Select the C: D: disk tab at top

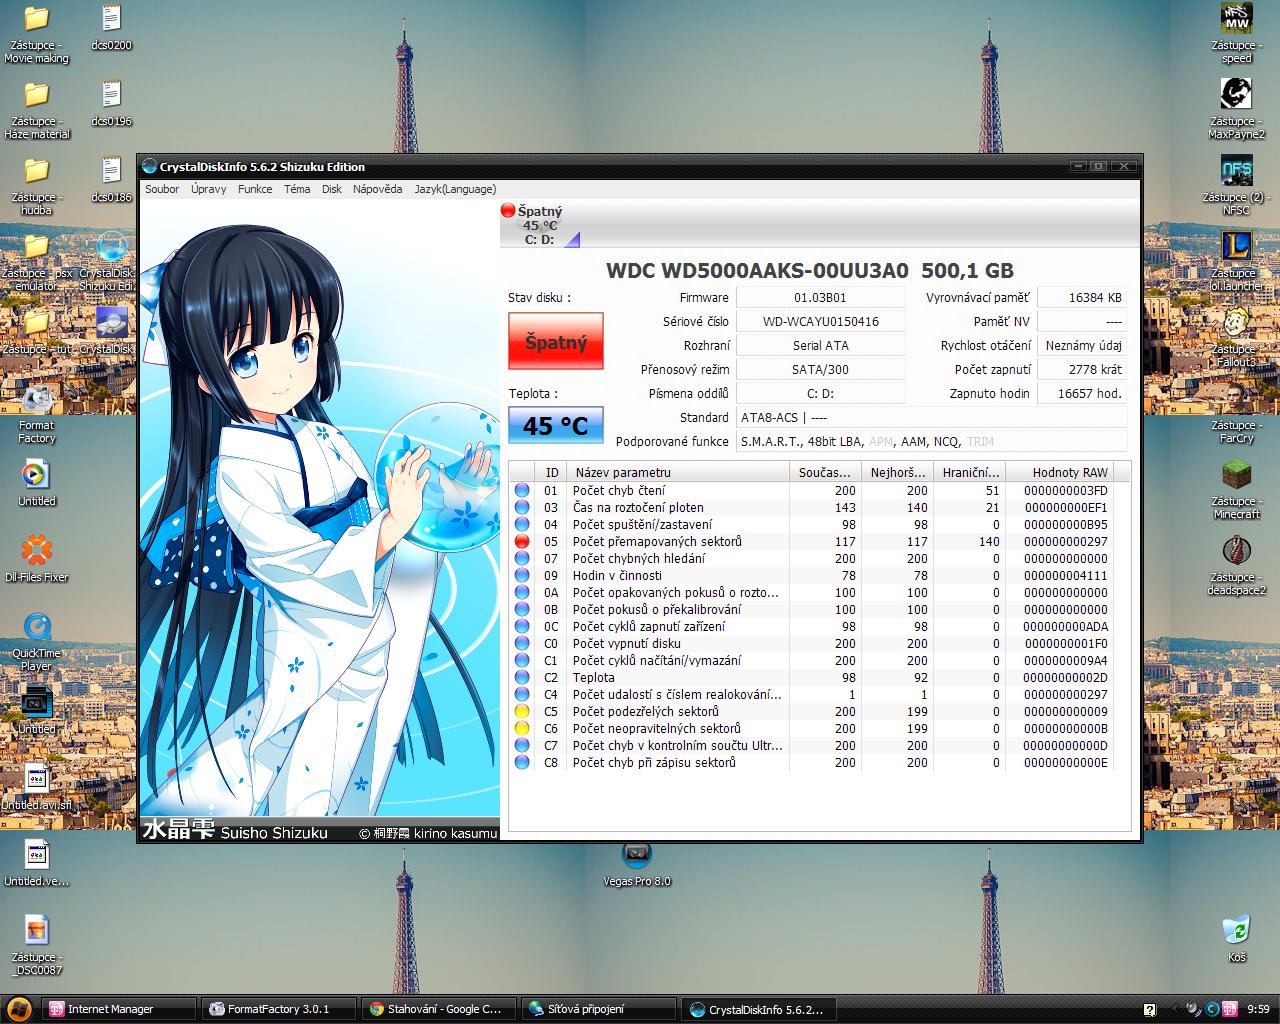(x=540, y=225)
